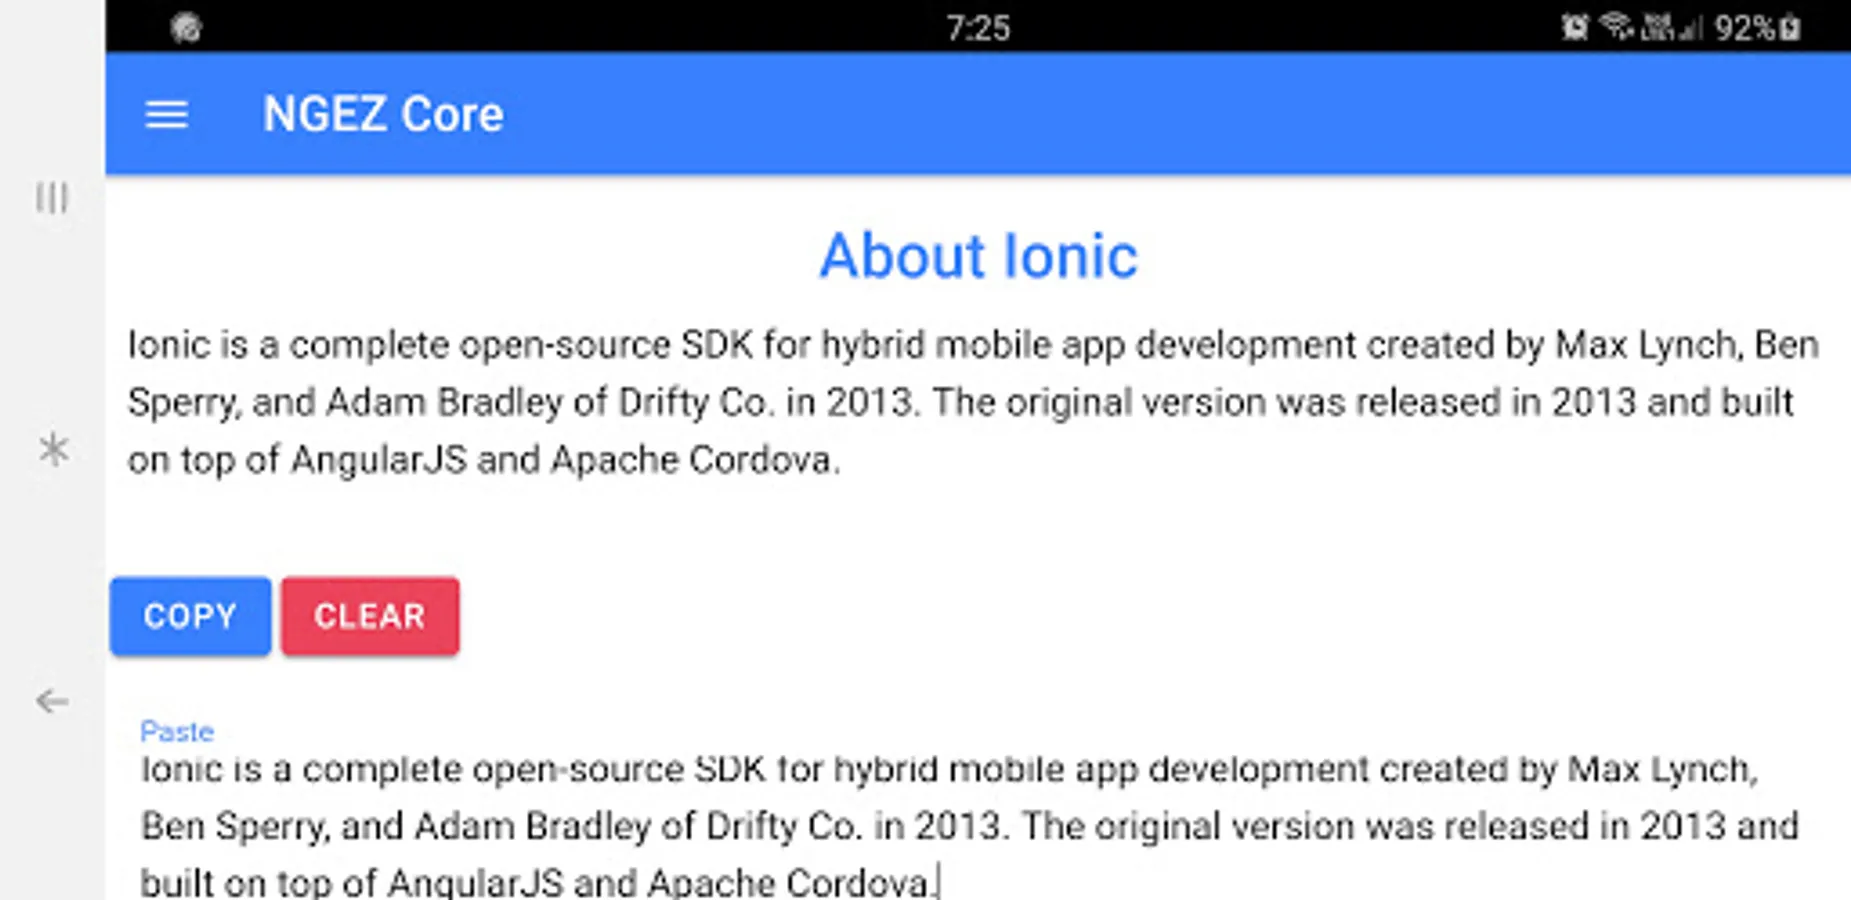Tap the Android recent apps button
1851x900 pixels.
(x=52, y=197)
